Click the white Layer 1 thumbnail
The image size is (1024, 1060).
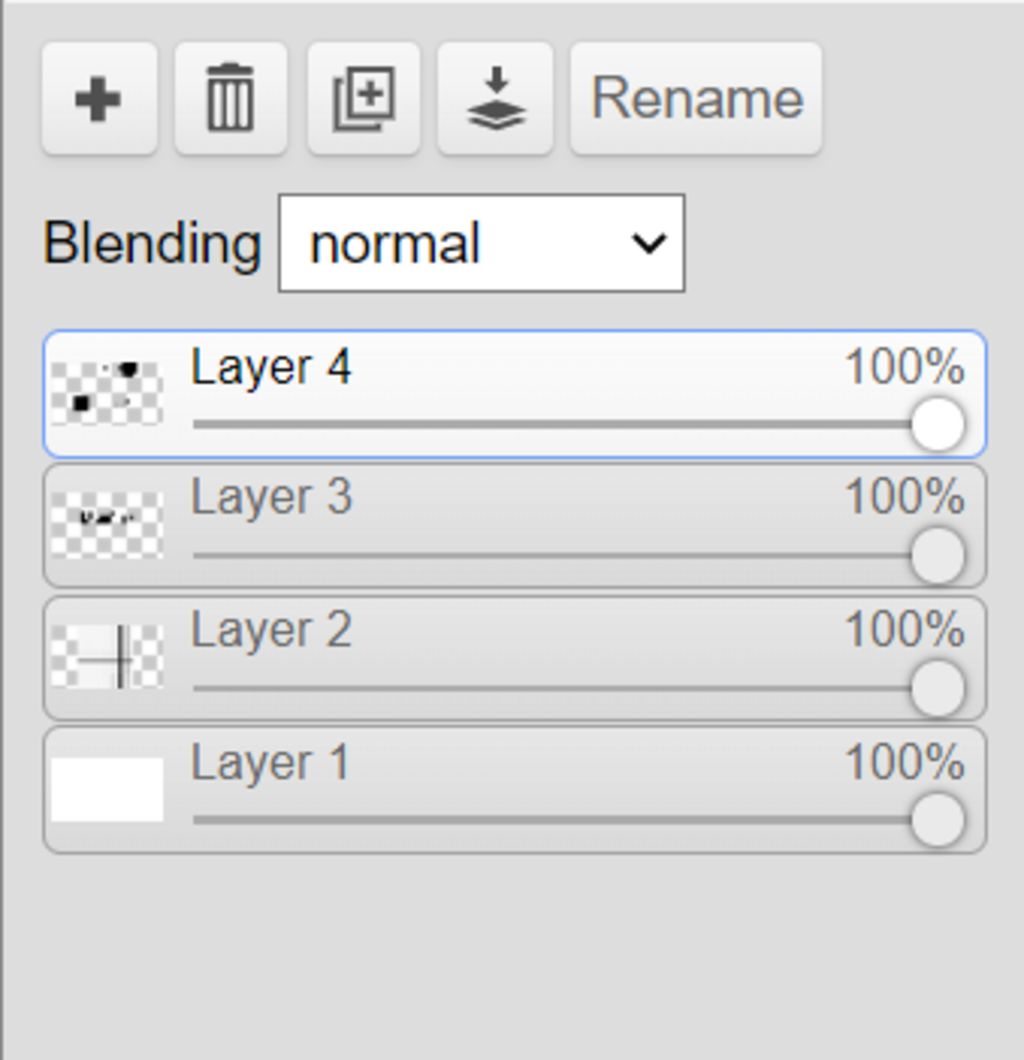(107, 789)
